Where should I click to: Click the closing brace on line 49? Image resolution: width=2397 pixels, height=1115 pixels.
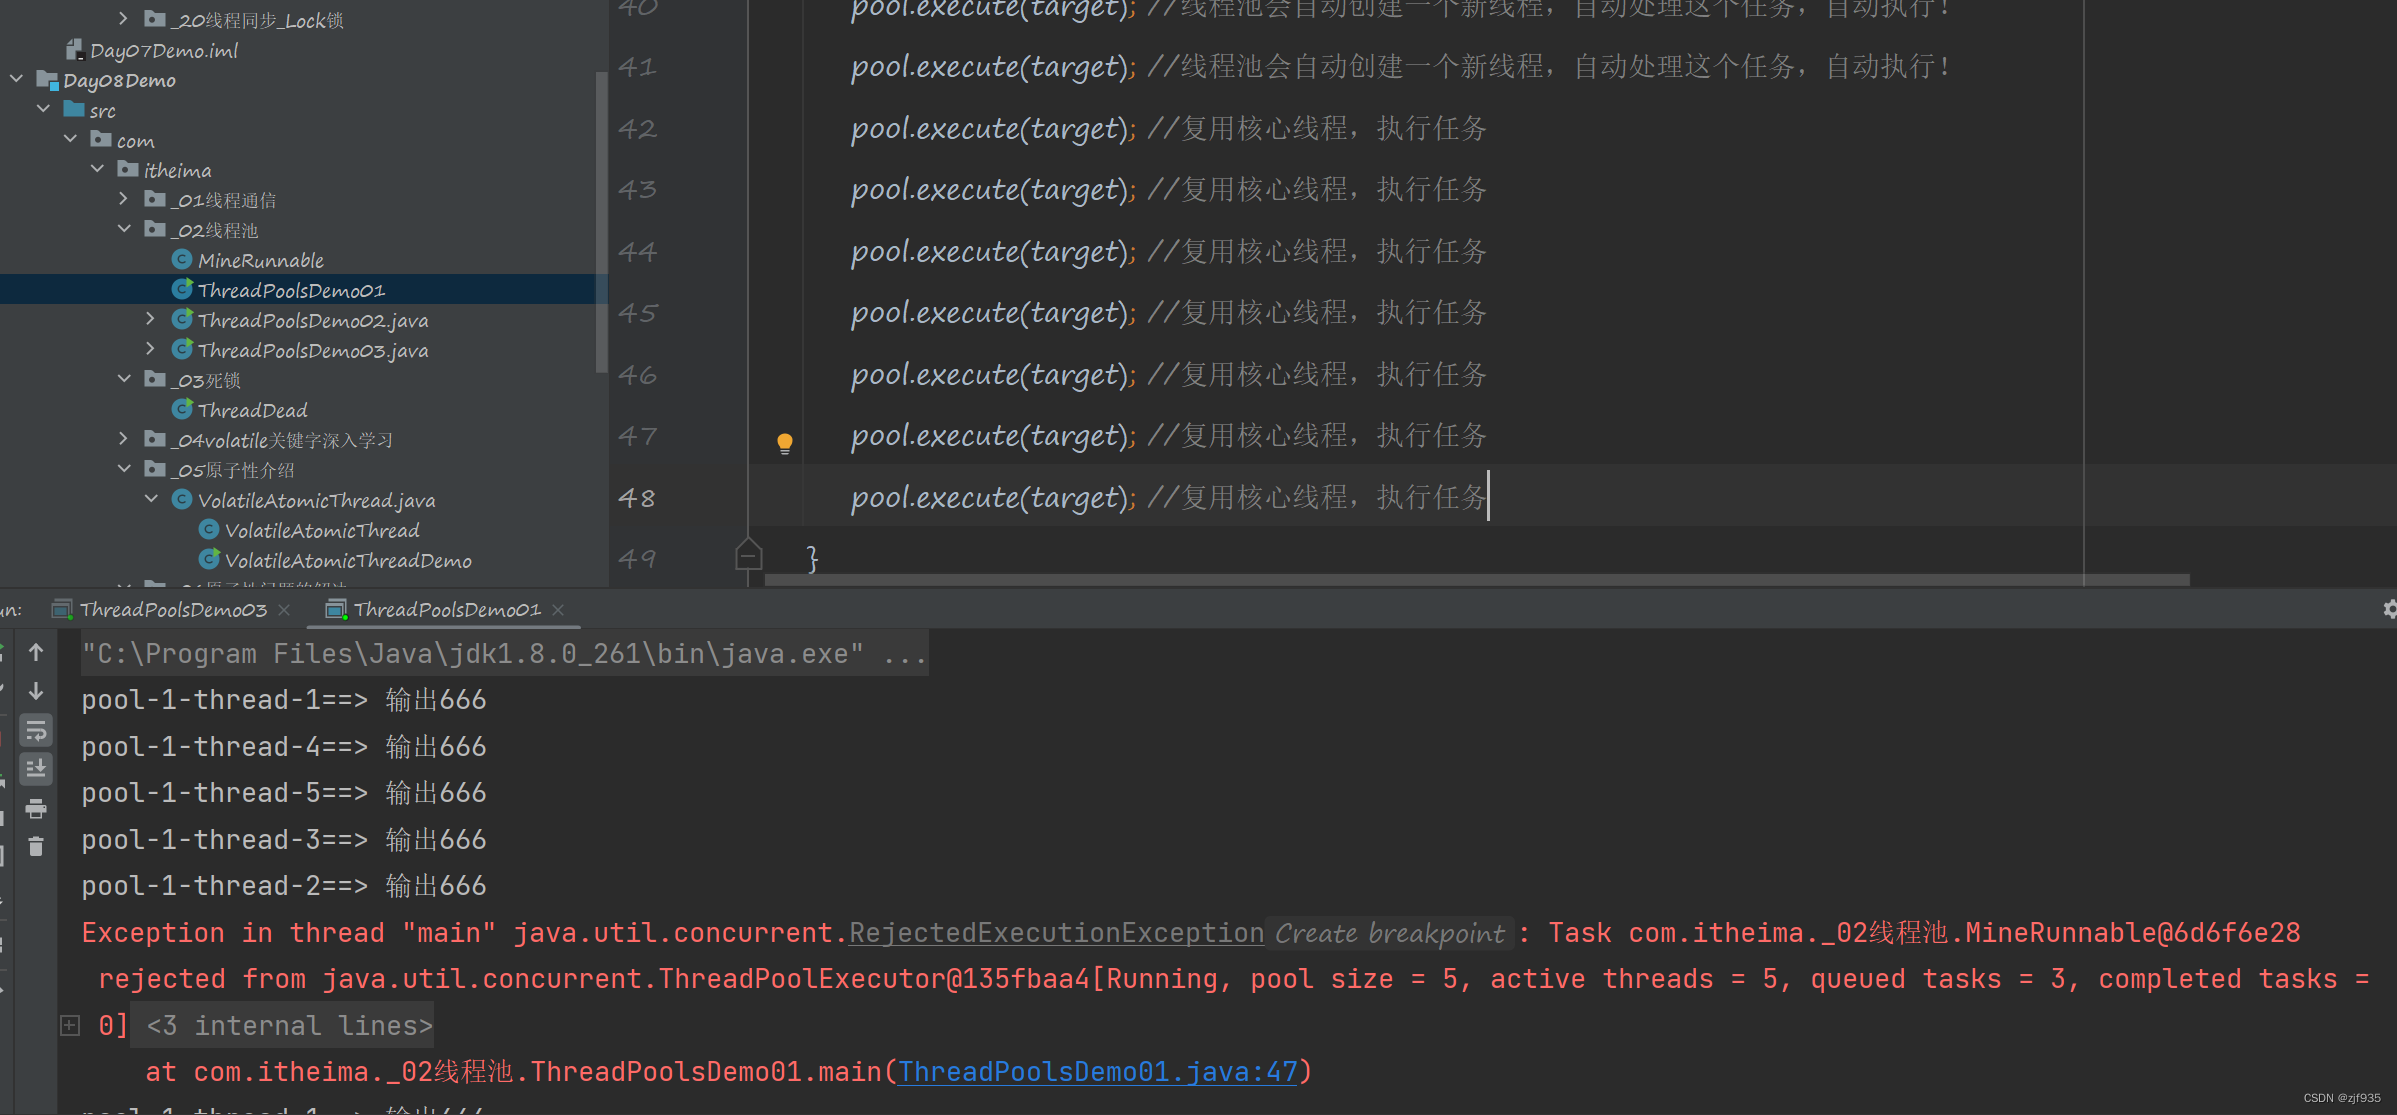tap(812, 557)
